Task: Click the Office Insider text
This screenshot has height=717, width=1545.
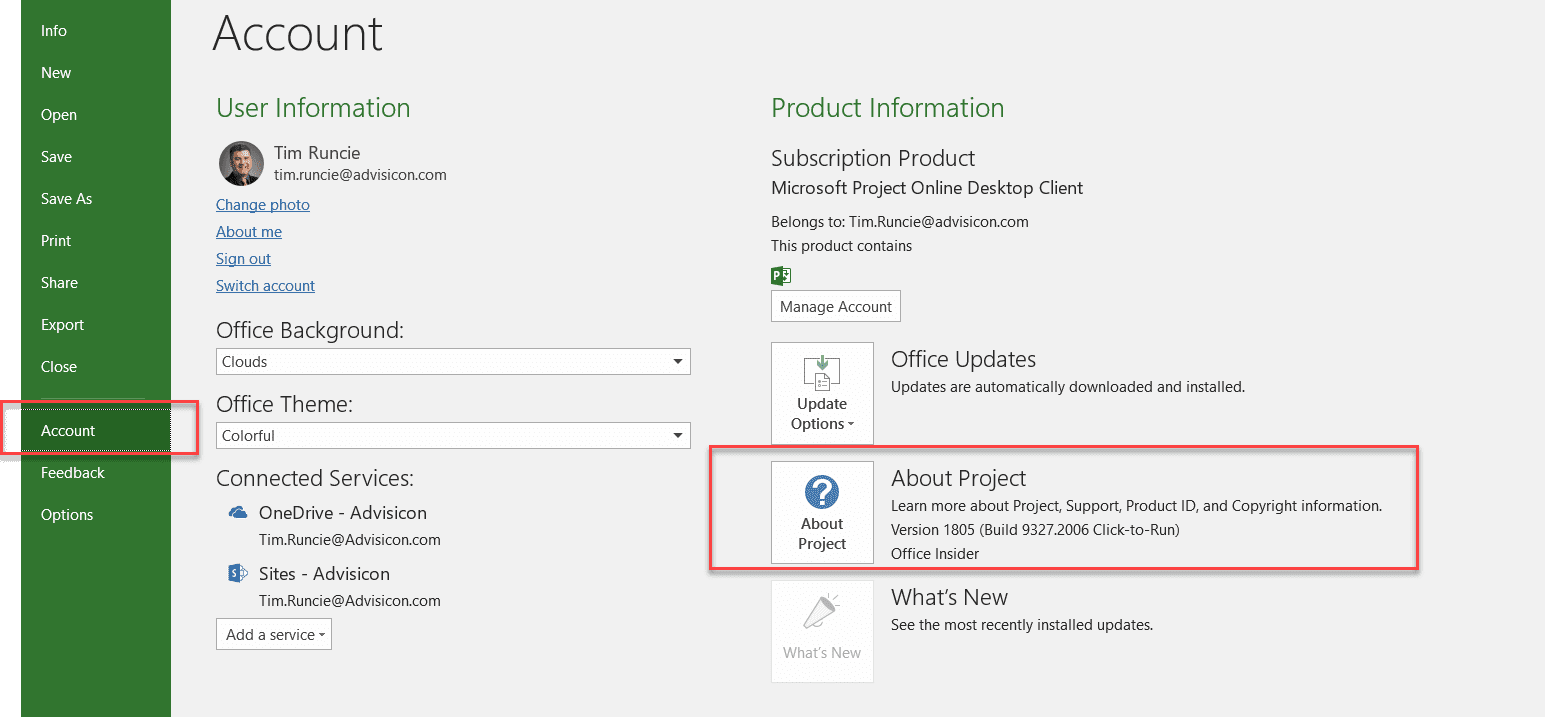Action: 935,554
